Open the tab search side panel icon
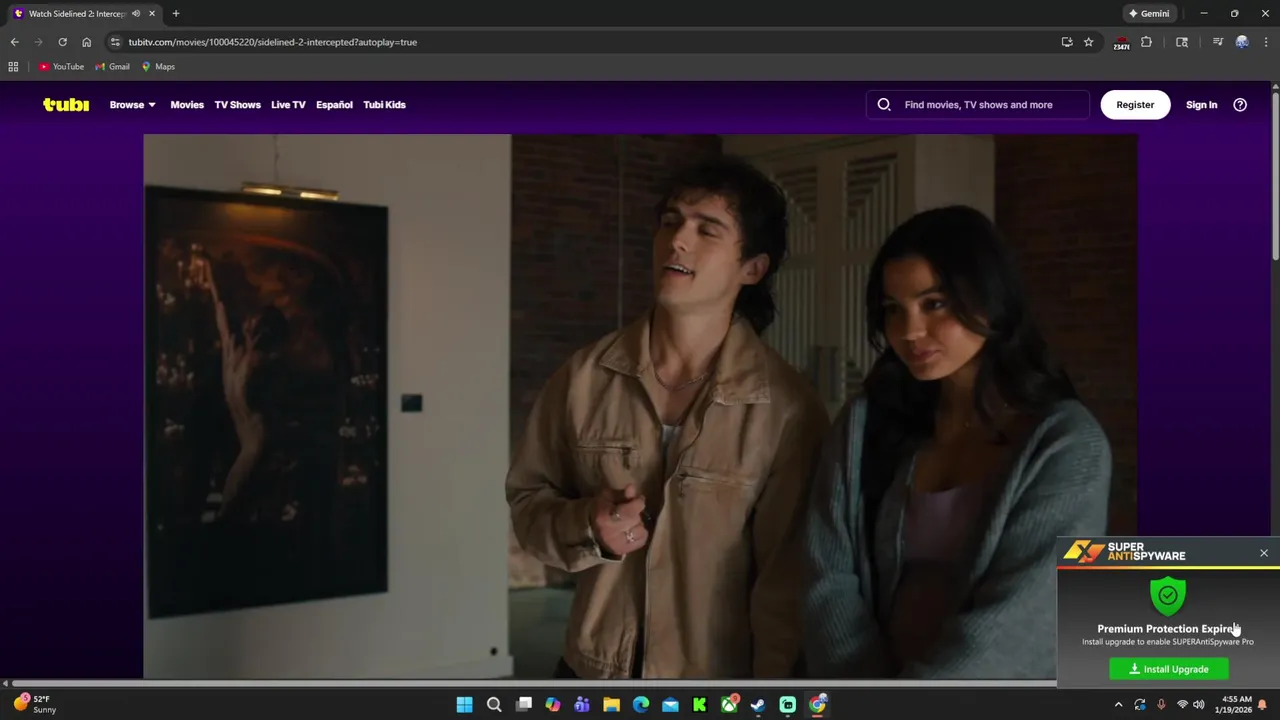The width and height of the screenshot is (1280, 720). pyautogui.click(x=1182, y=42)
